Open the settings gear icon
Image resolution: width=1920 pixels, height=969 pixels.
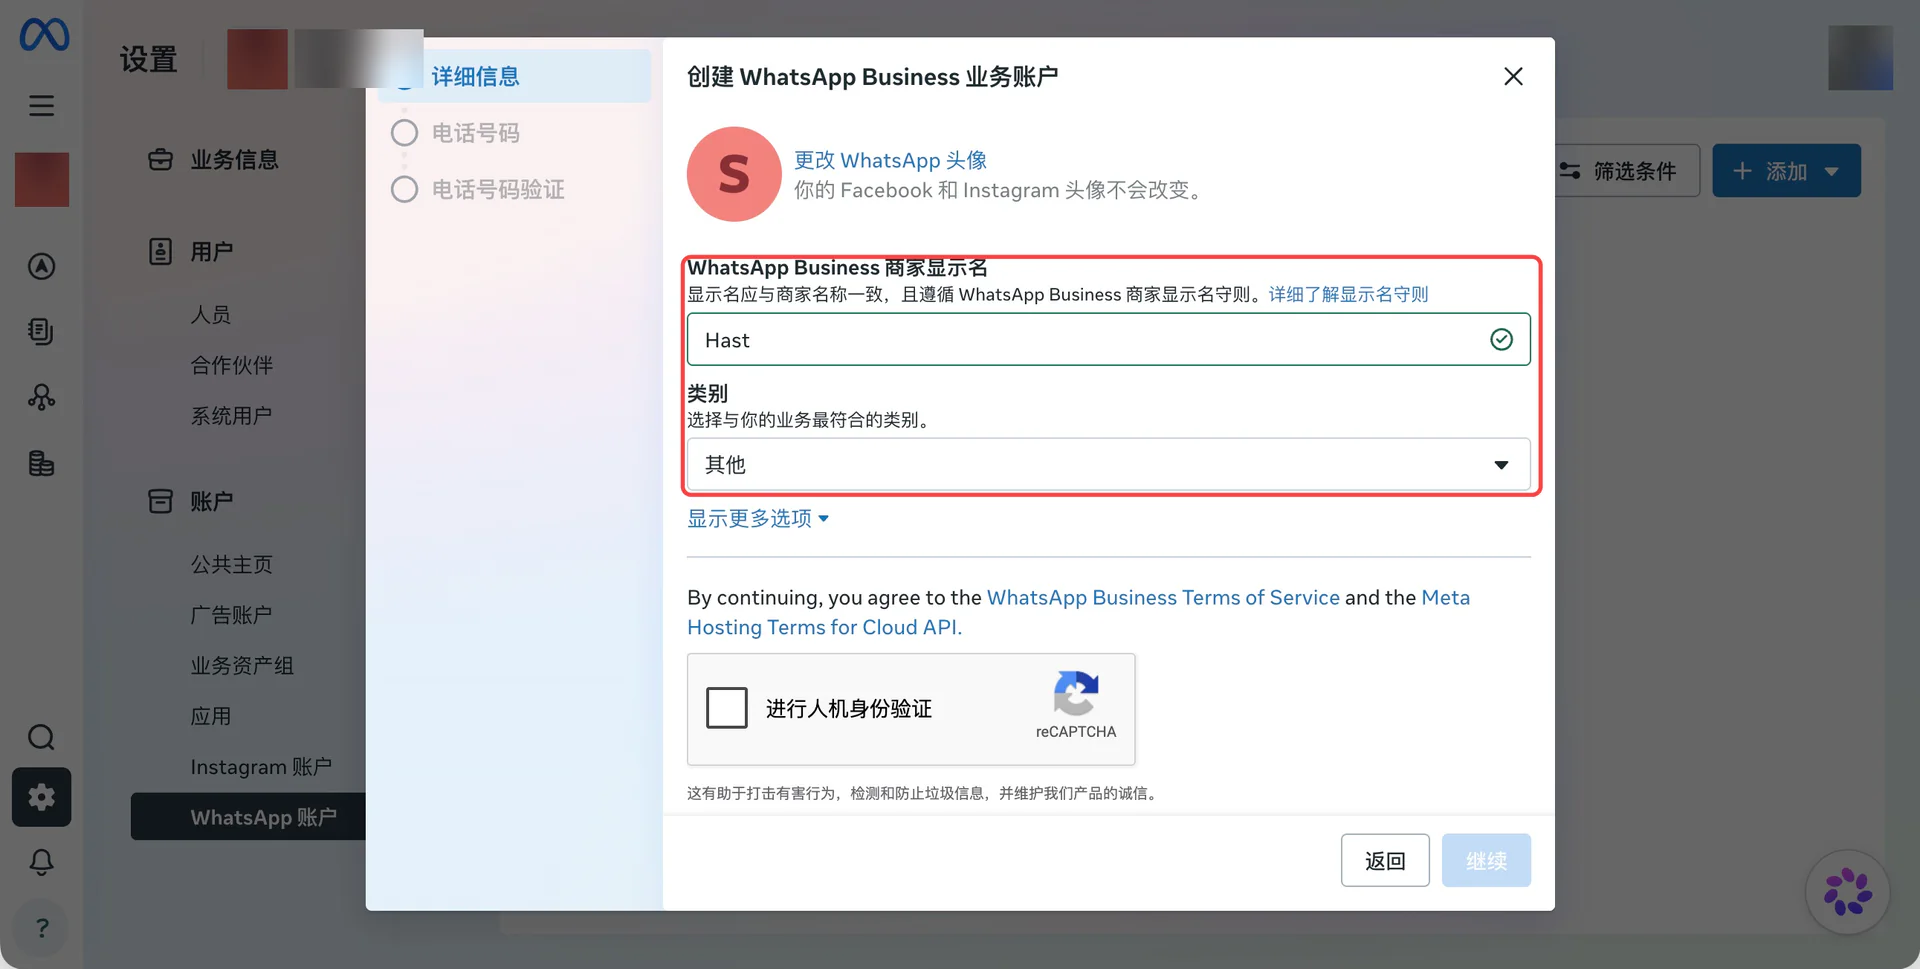click(x=41, y=797)
